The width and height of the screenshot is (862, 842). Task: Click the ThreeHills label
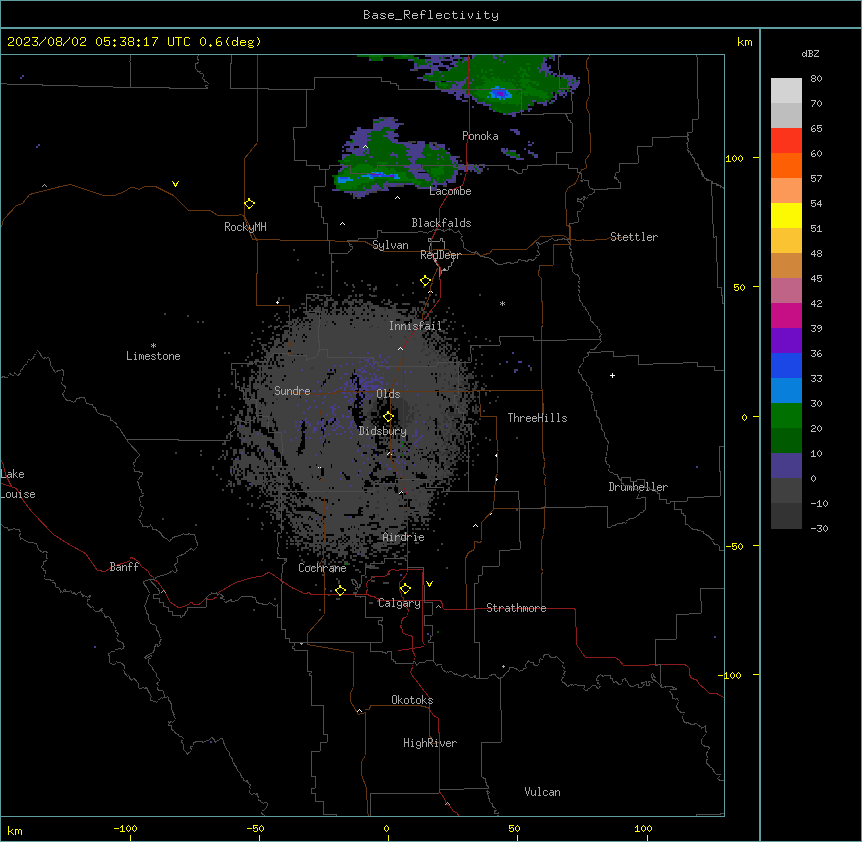pyautogui.click(x=537, y=418)
